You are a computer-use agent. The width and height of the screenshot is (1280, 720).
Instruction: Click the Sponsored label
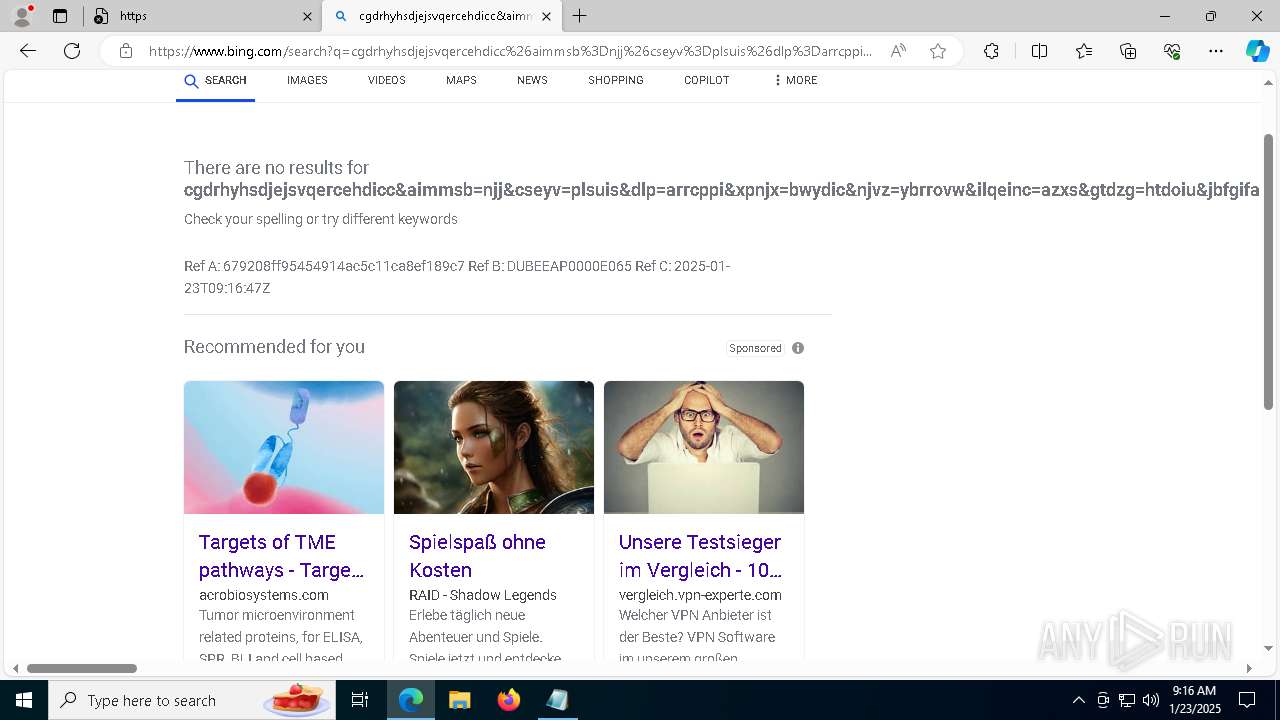[755, 348]
